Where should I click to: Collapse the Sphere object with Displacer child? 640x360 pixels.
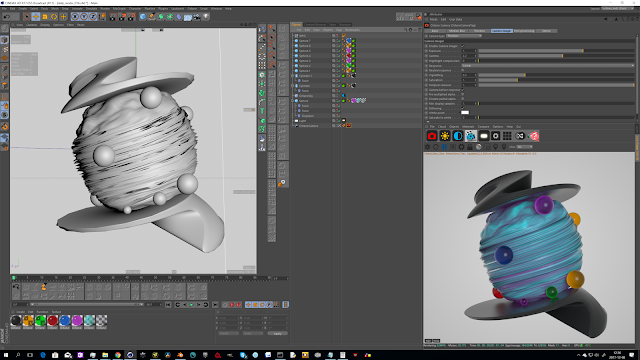tap(293, 101)
